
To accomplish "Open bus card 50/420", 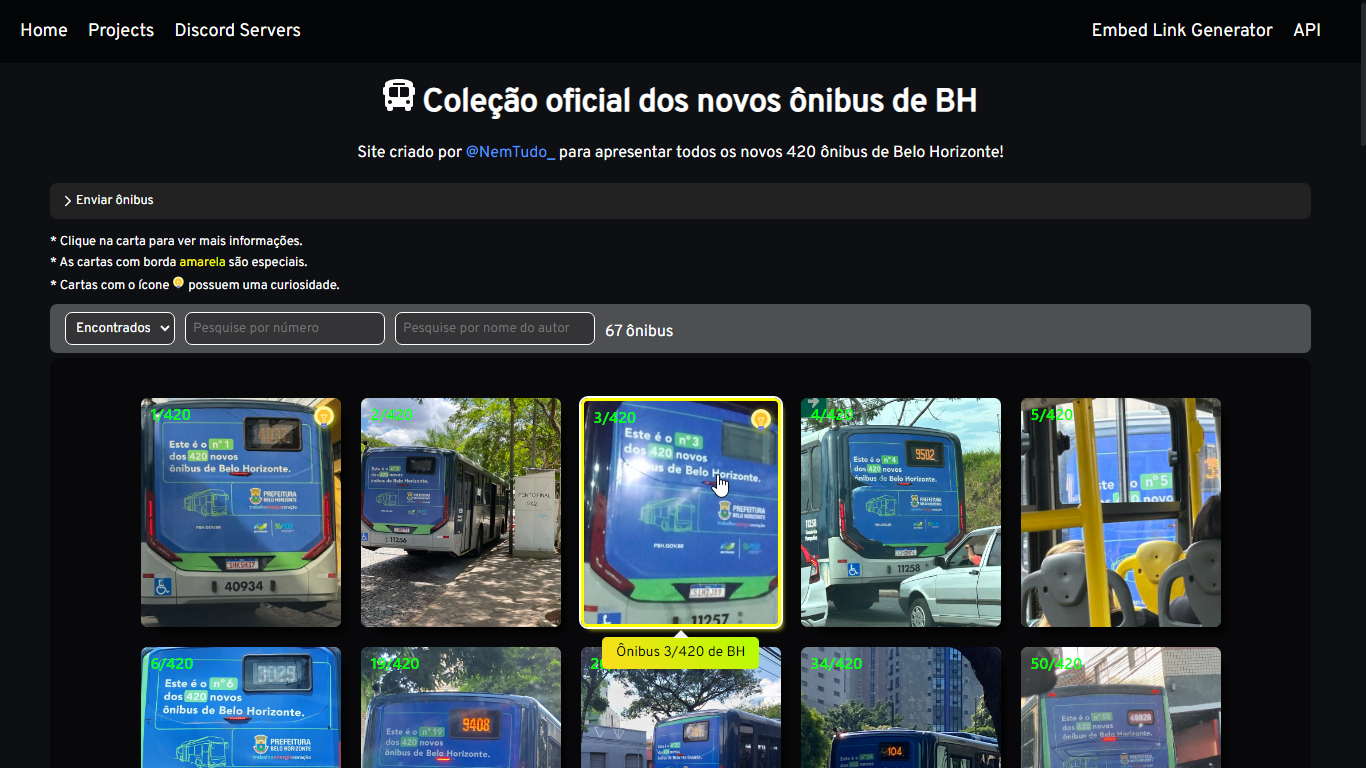I will 1121,708.
